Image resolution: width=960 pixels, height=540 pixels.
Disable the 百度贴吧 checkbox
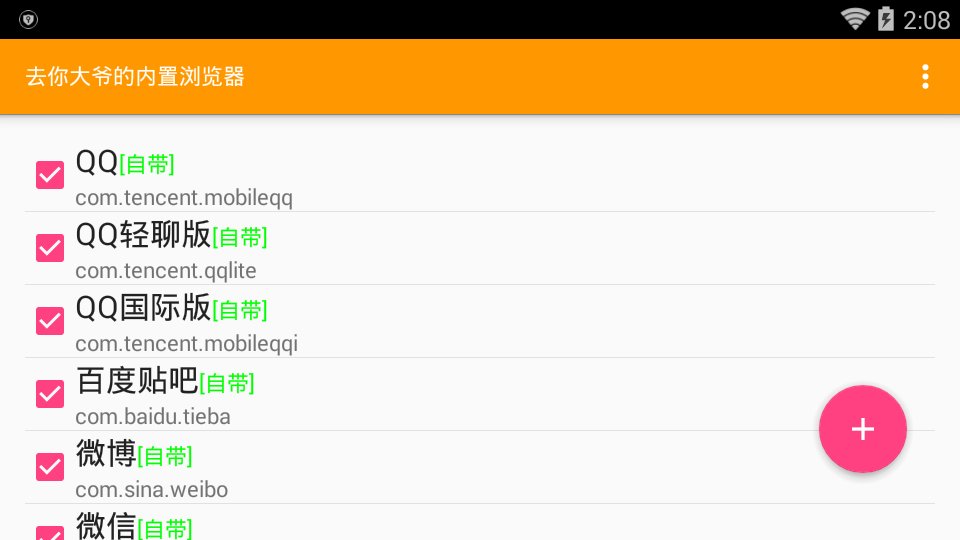point(50,394)
